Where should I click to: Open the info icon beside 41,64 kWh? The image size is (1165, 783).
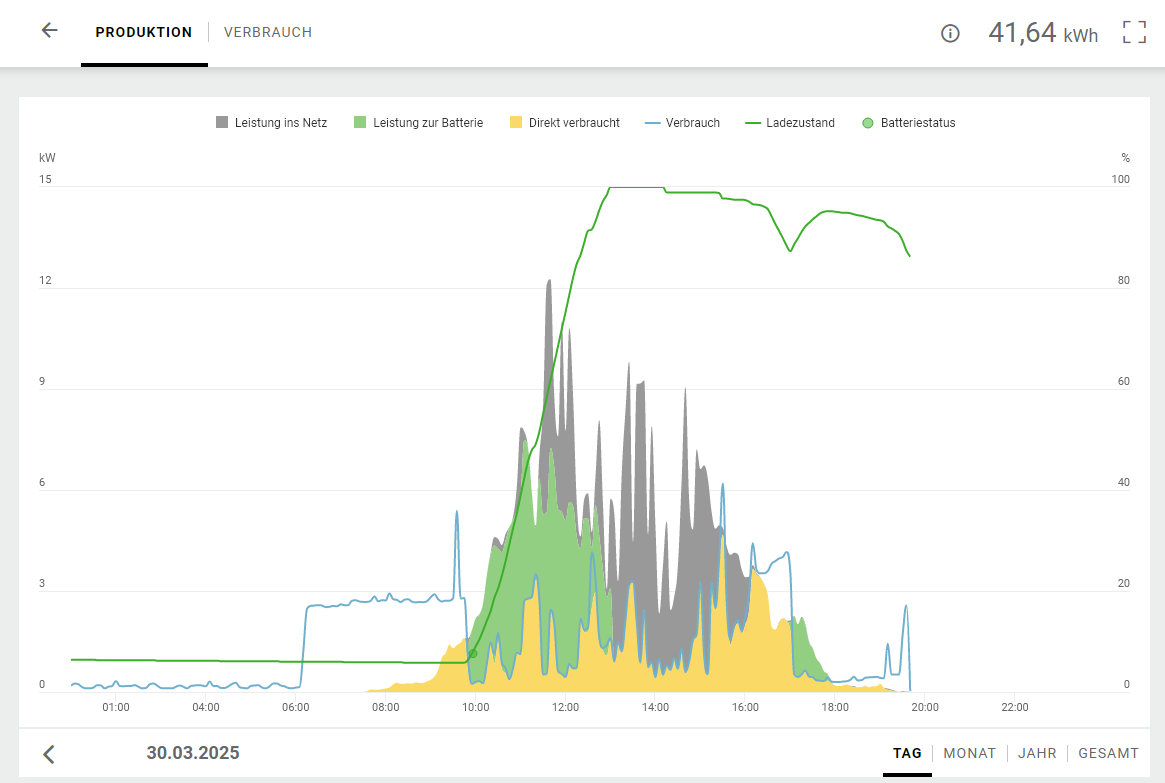[950, 33]
